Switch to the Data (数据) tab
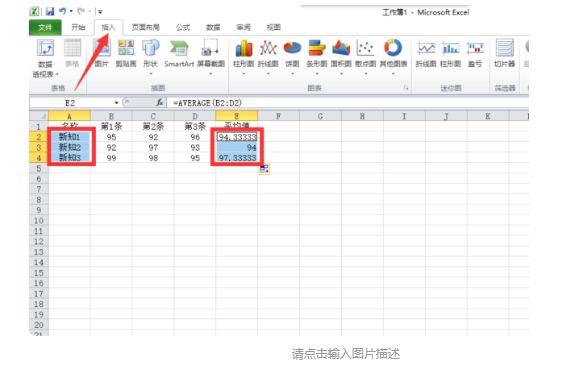 [x=213, y=27]
